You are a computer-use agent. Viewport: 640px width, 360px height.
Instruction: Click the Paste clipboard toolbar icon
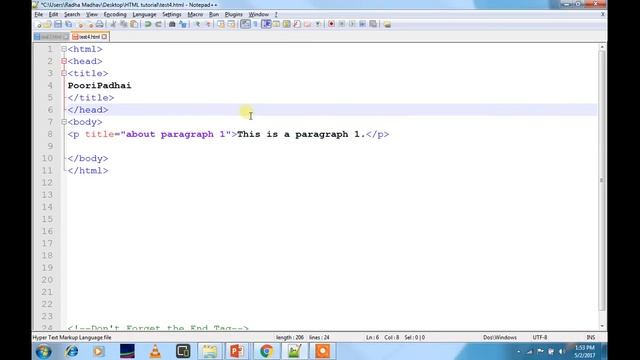134,24
